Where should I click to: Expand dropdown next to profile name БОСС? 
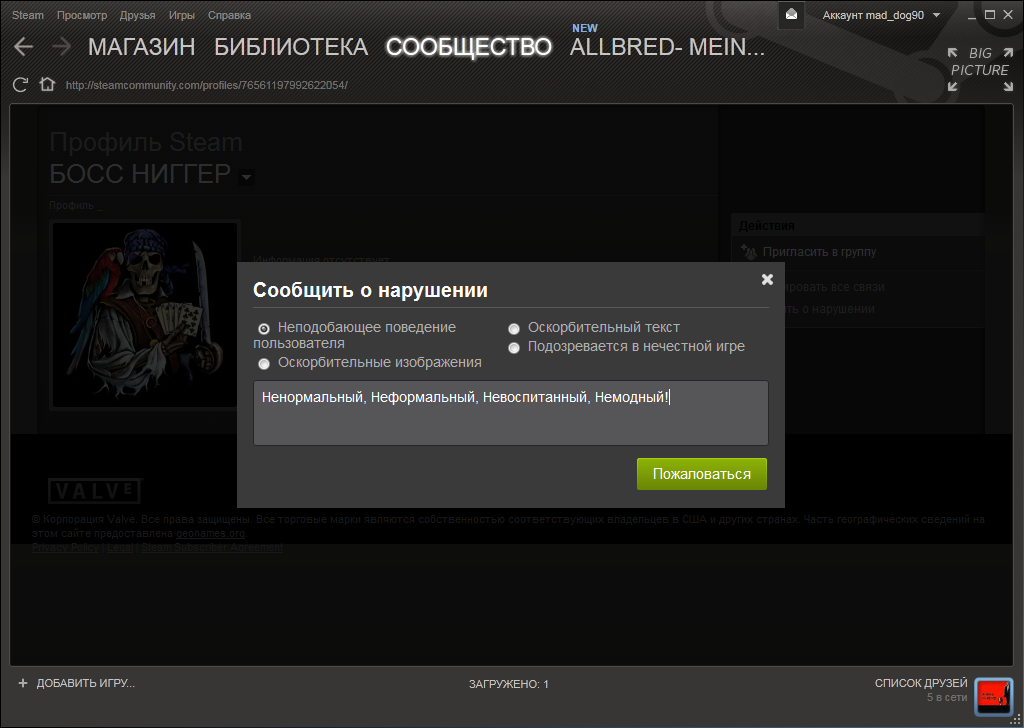tap(246, 177)
